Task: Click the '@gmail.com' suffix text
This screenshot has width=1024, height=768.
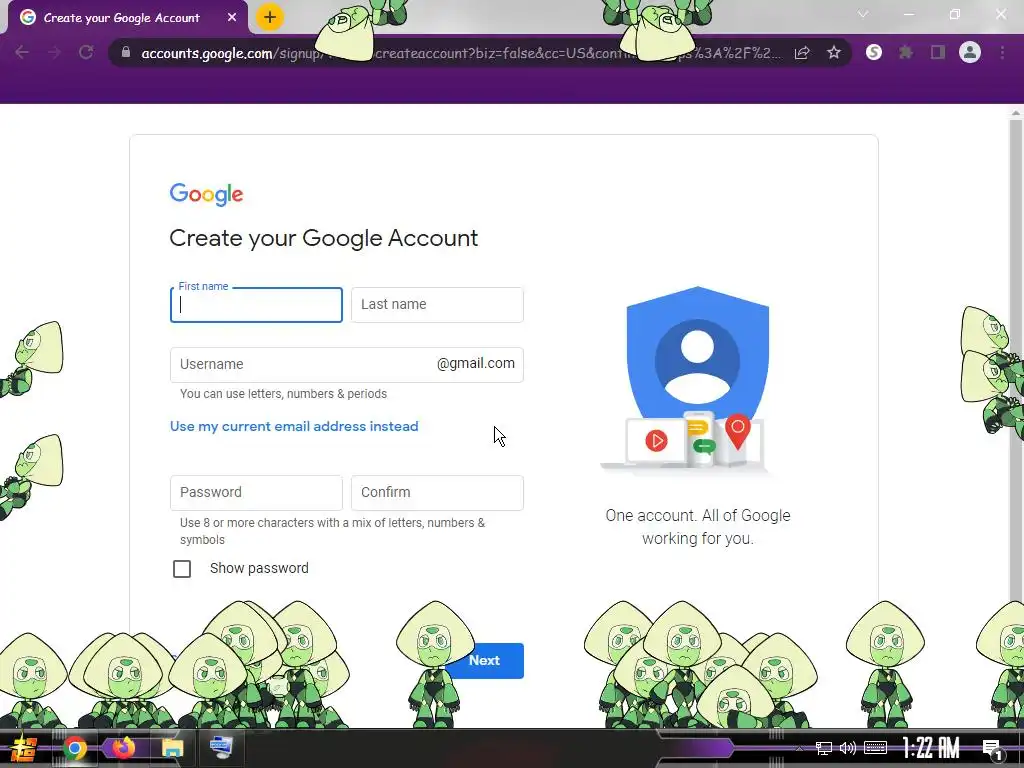Action: pyautogui.click(x=475, y=364)
